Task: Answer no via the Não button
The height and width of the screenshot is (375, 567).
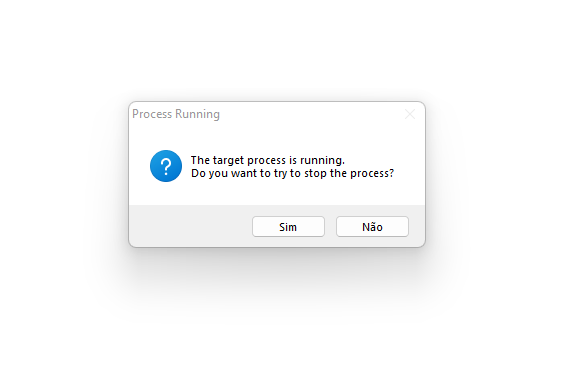Action: click(x=372, y=227)
